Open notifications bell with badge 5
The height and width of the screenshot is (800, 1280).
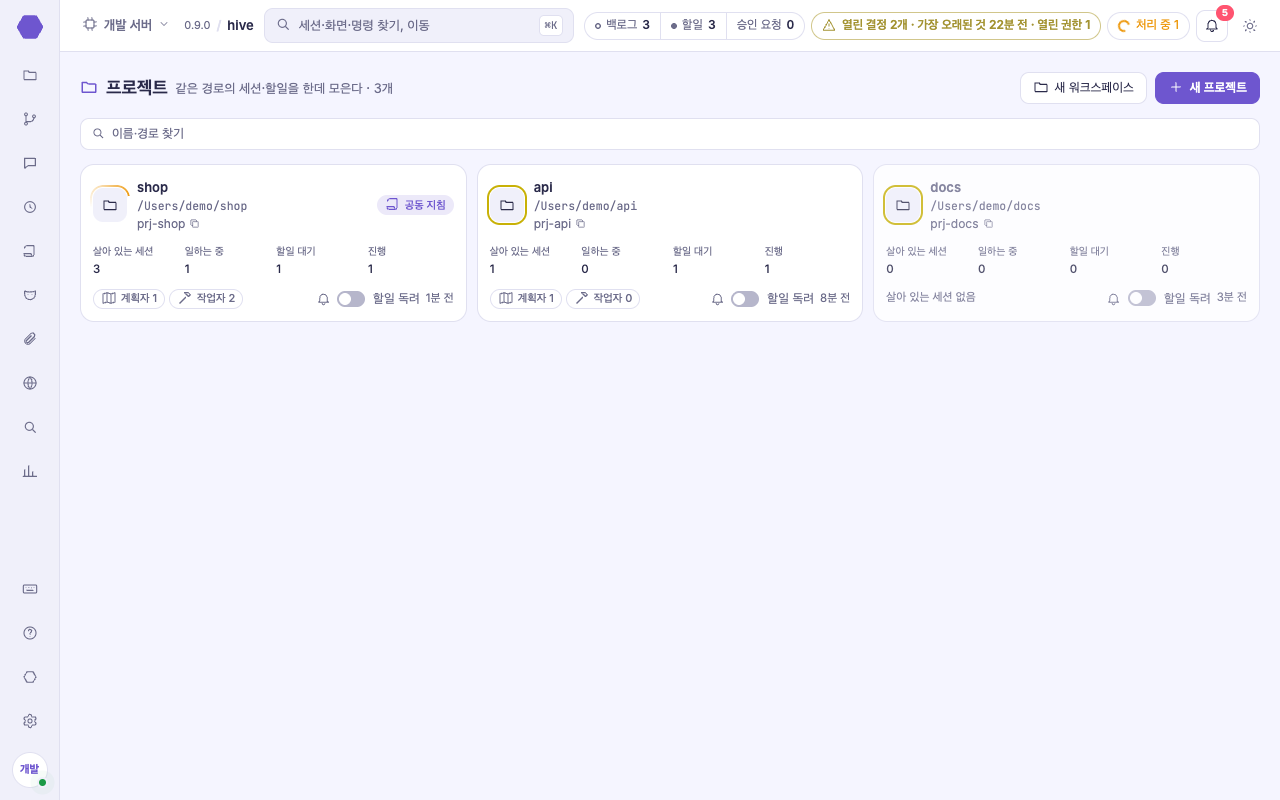point(1212,26)
